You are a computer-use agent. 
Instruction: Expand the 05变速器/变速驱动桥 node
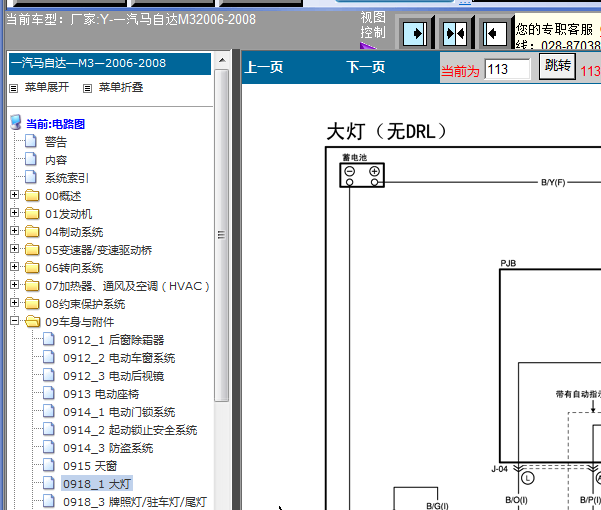[15, 249]
